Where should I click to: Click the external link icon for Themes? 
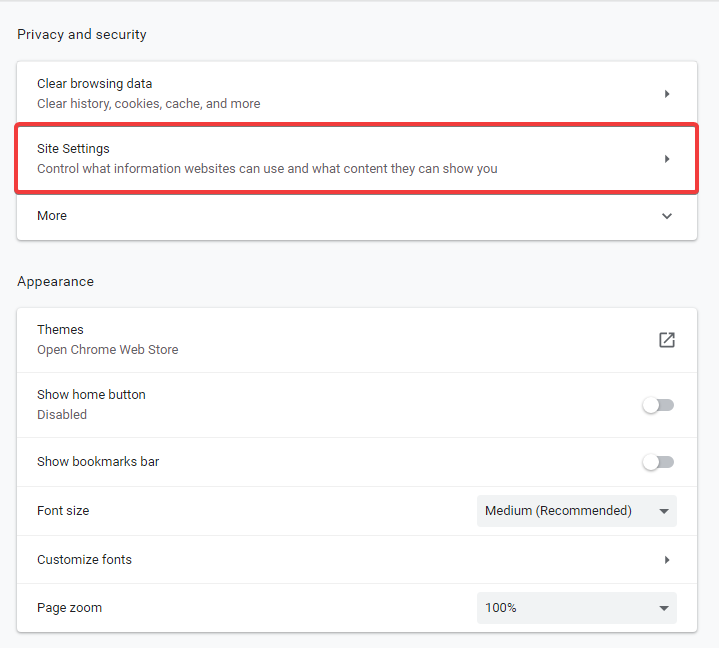click(x=667, y=340)
